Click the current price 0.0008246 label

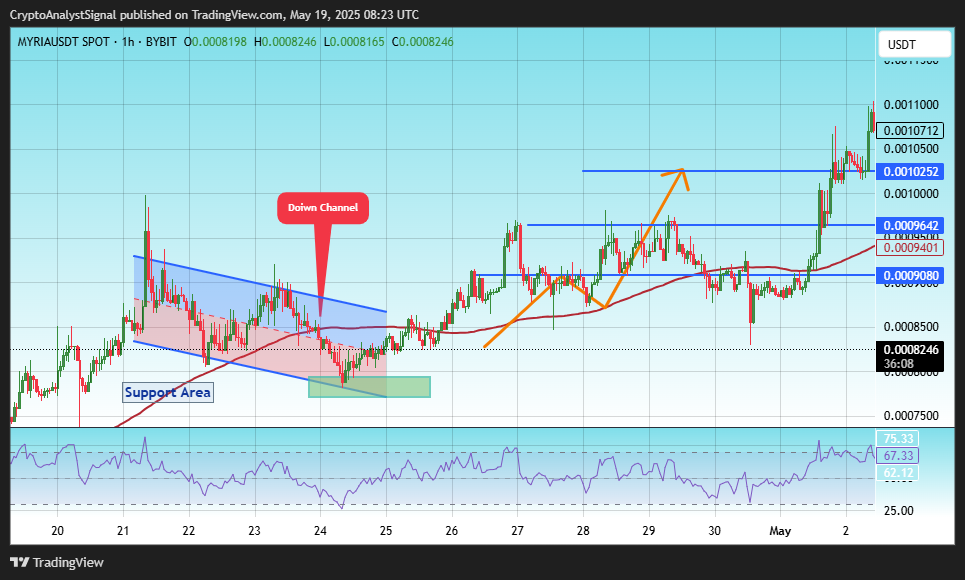[911, 350]
